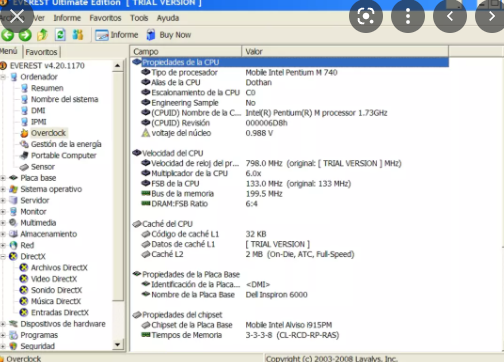The image size is (504, 362).
Task: Open the Tools menu
Action: (139, 18)
